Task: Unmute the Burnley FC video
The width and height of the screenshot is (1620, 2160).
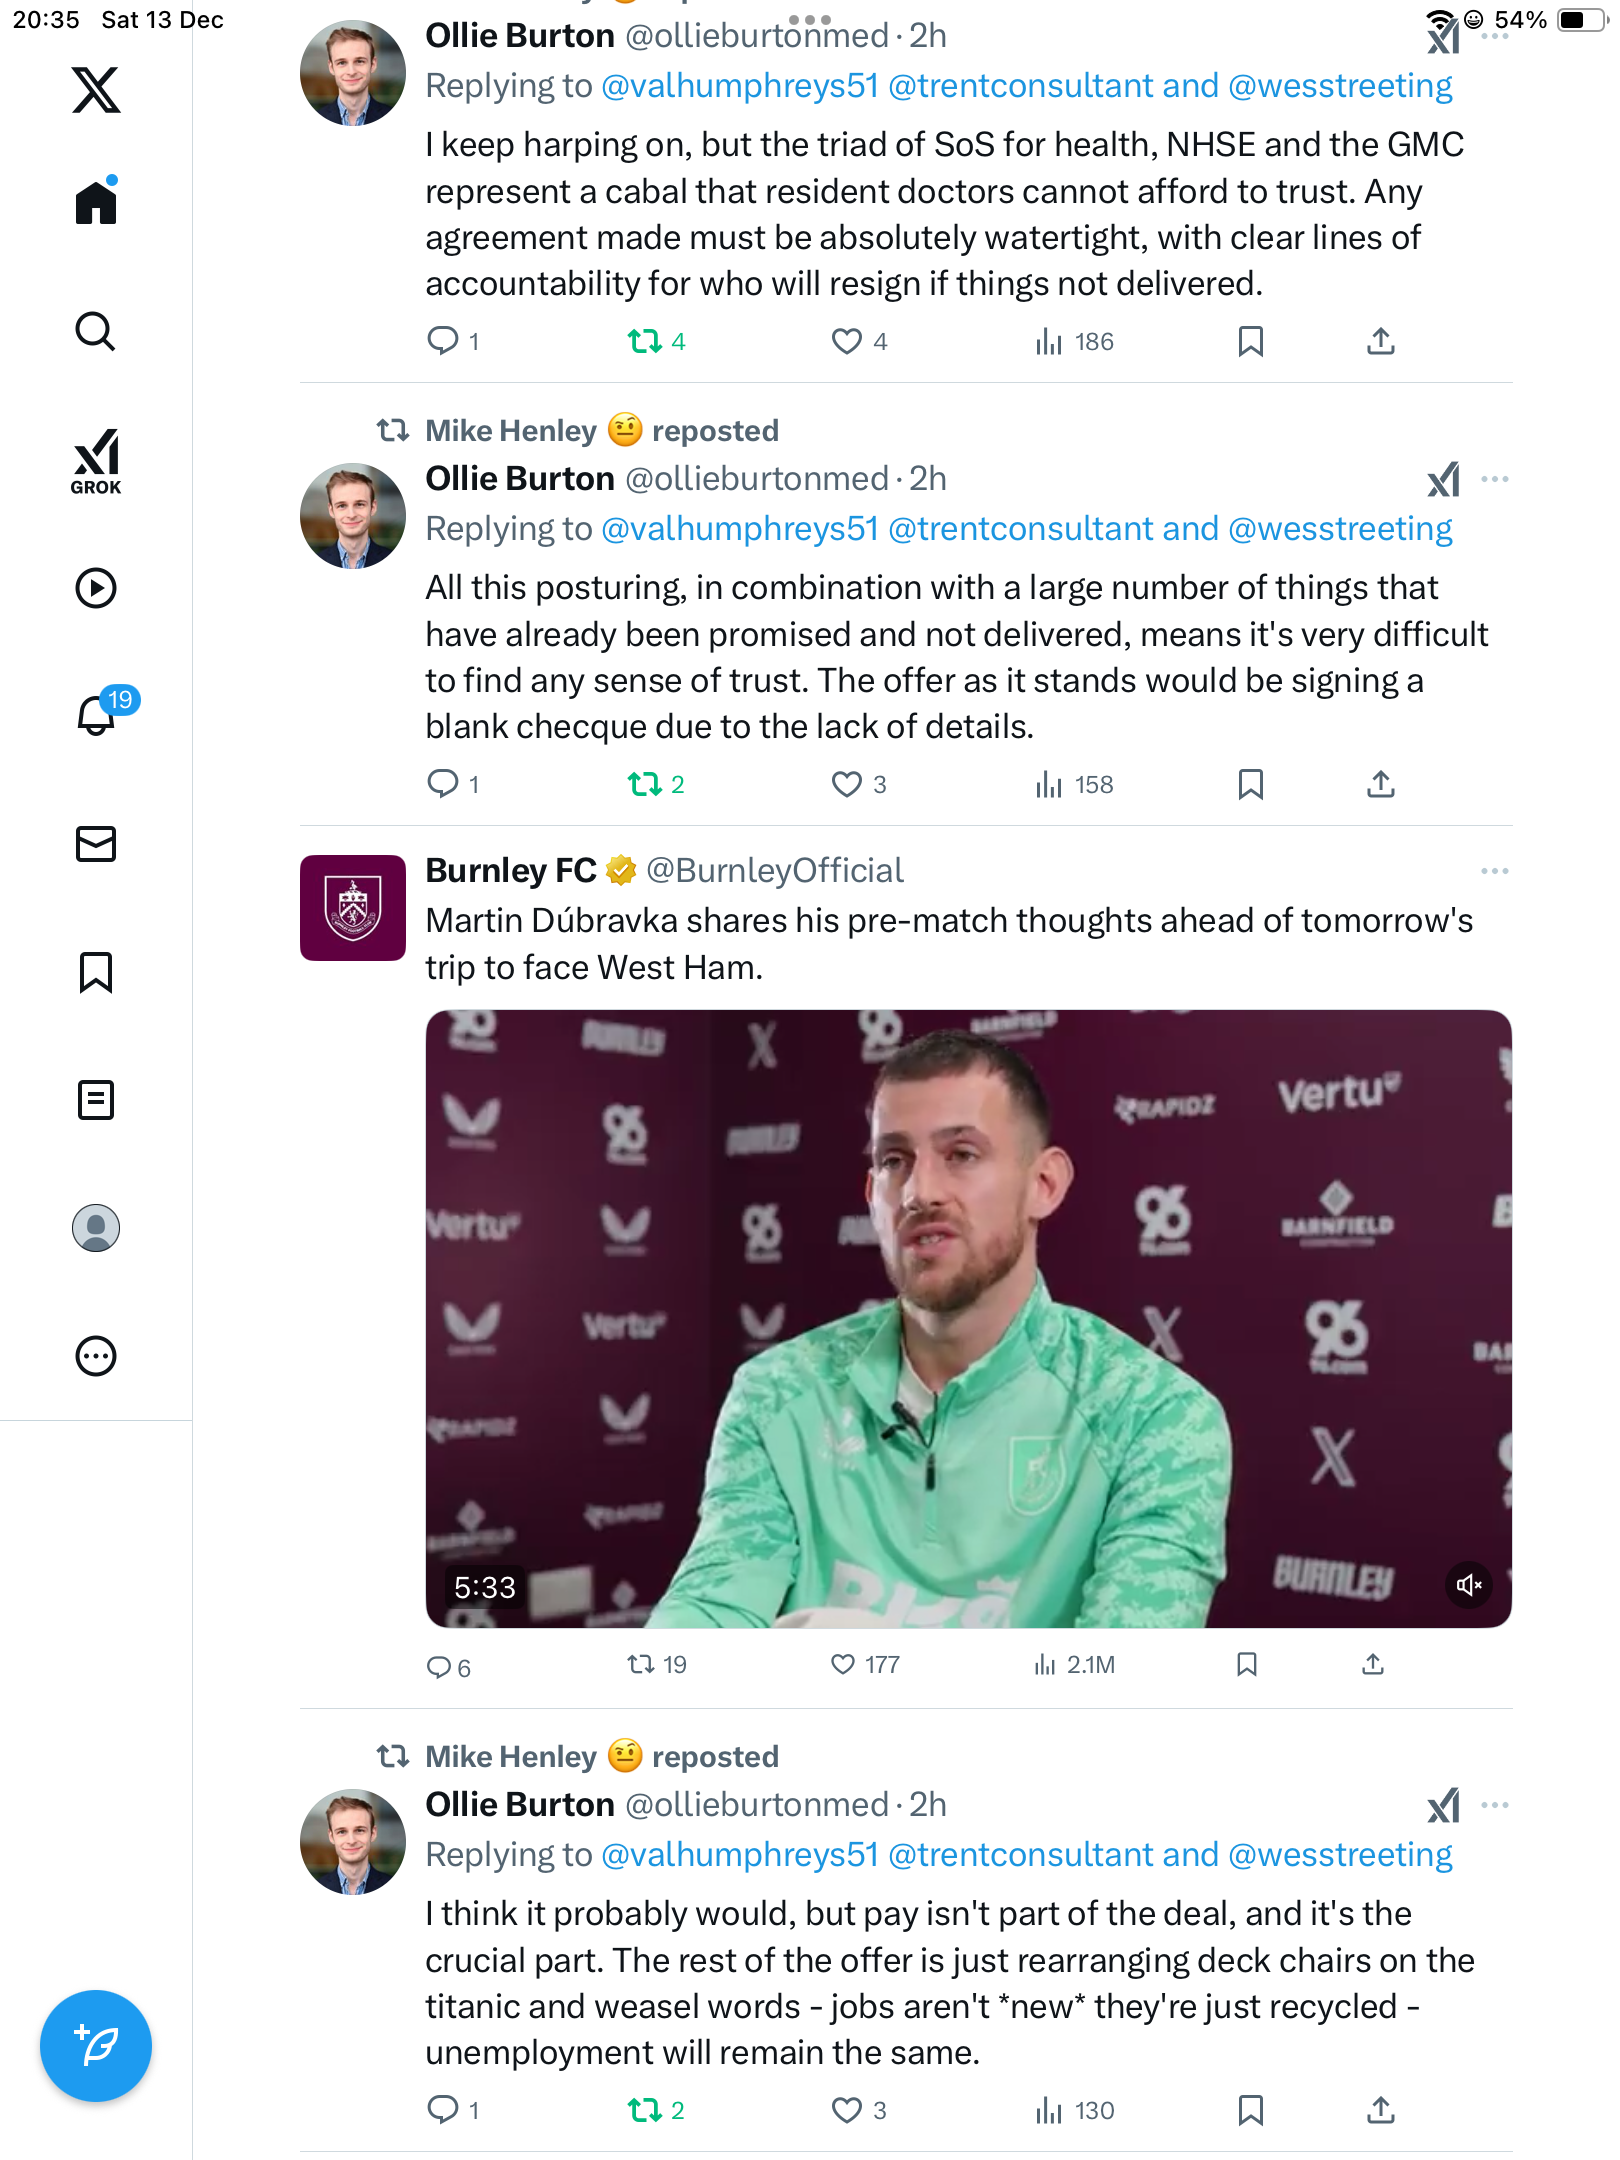Action: [x=1468, y=1585]
